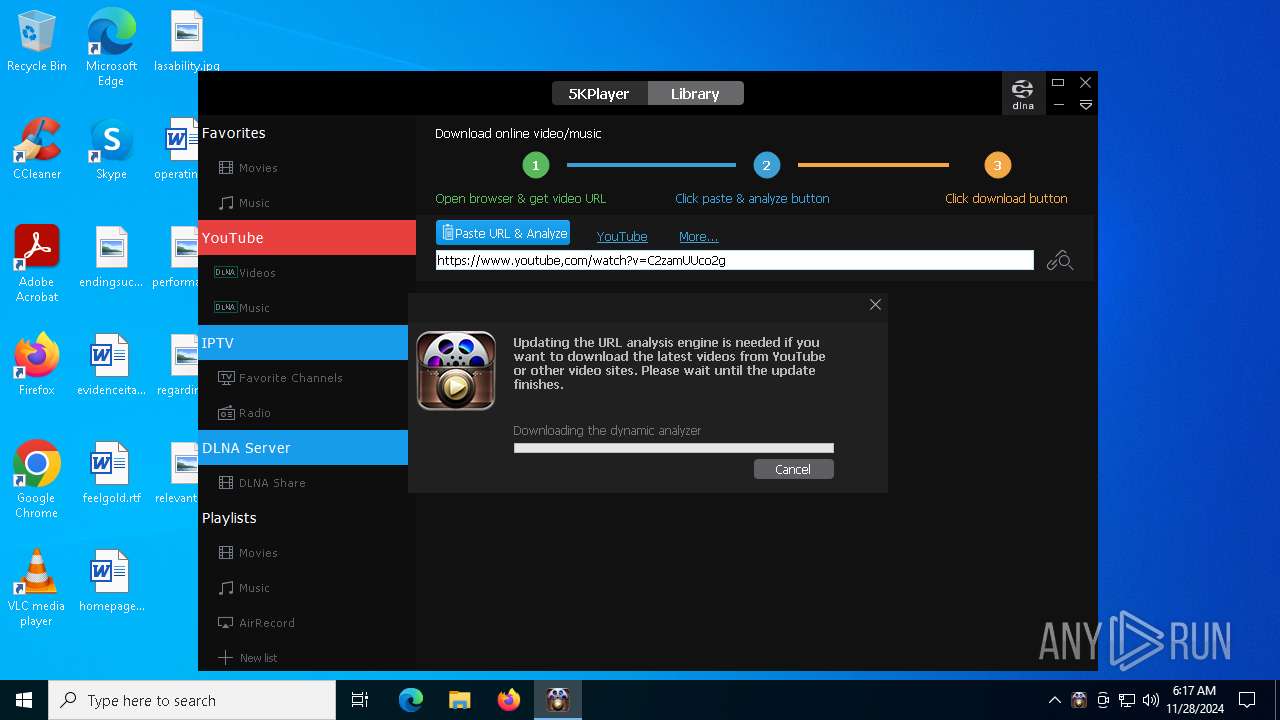Open Edge from the taskbar

pyautogui.click(x=411, y=700)
